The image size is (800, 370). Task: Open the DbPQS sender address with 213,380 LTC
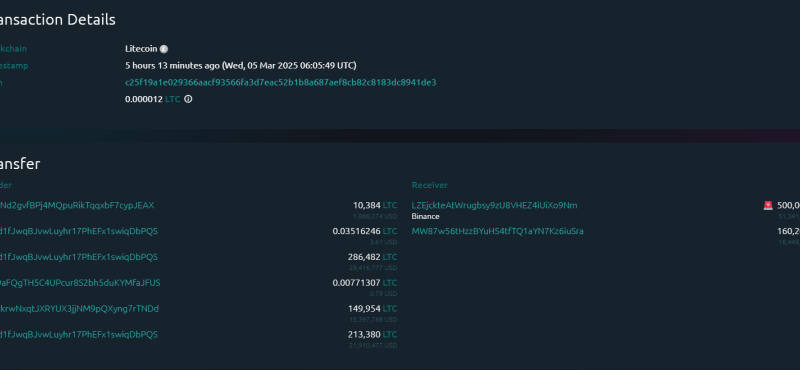[x=79, y=334]
